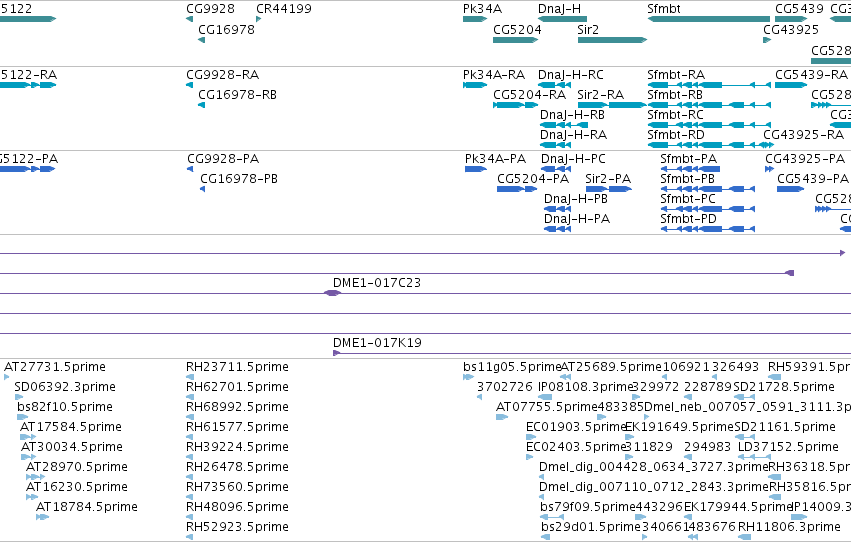851x542 pixels.
Task: Click the RH26478.5prime EST label
Action: (x=237, y=468)
